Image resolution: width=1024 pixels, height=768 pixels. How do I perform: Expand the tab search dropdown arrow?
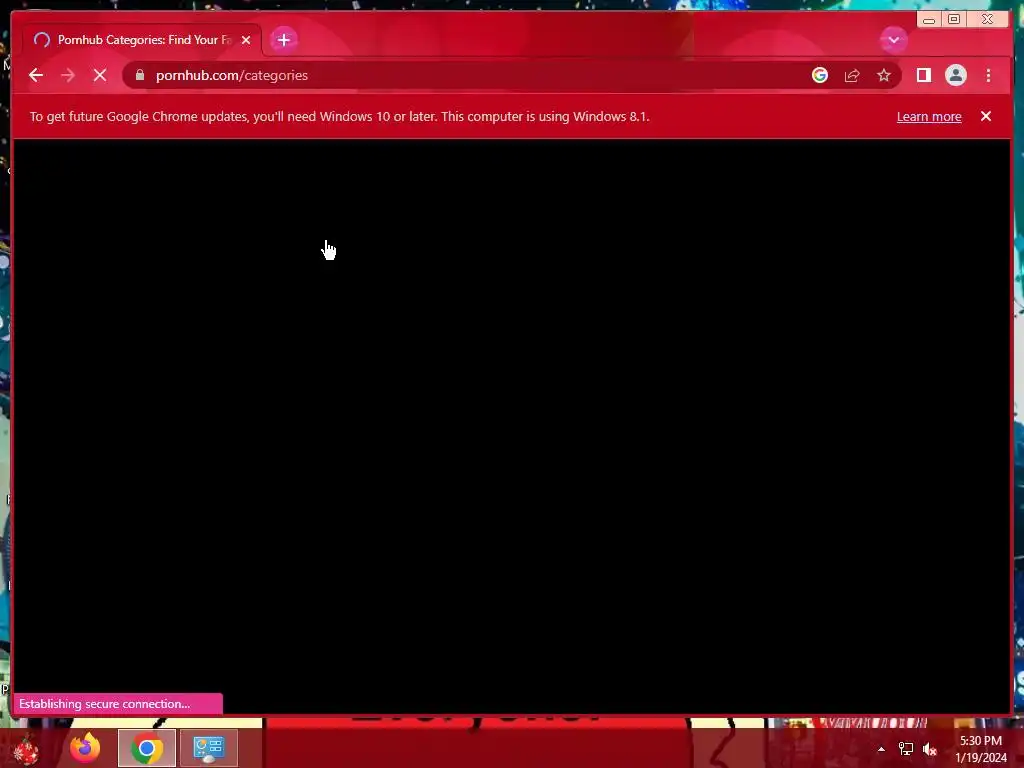point(893,40)
